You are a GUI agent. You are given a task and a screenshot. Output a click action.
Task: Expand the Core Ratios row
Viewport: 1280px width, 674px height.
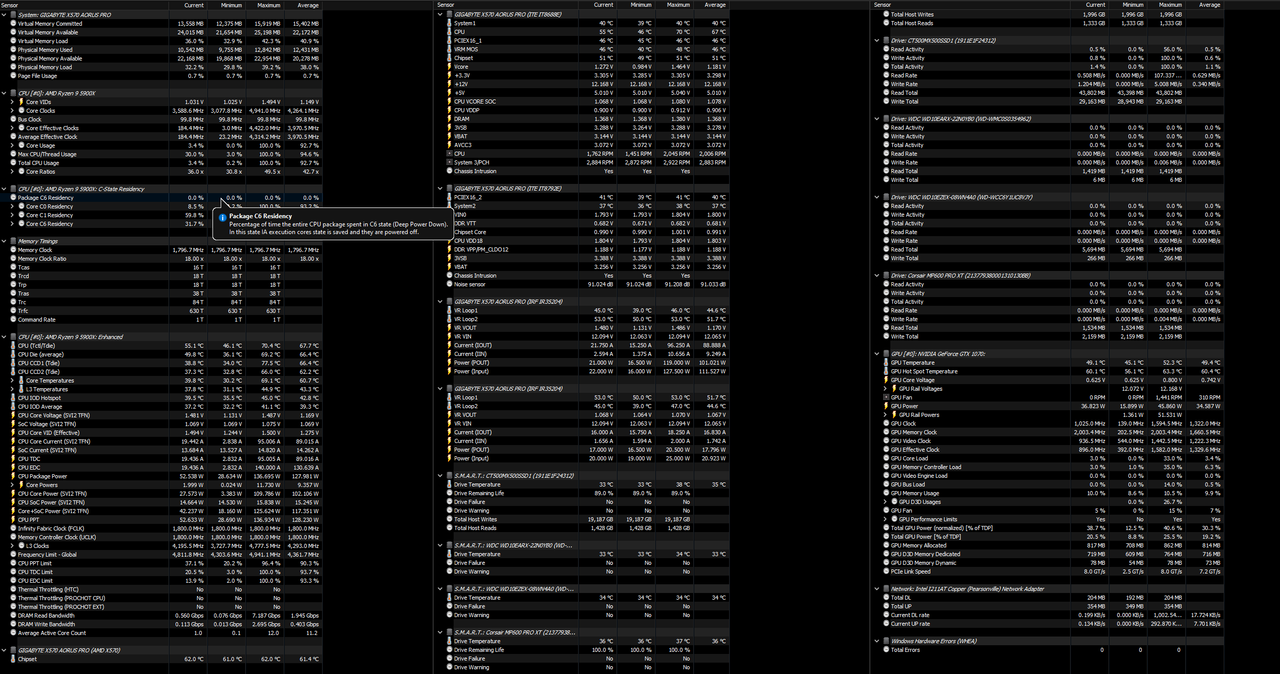click(x=12, y=171)
